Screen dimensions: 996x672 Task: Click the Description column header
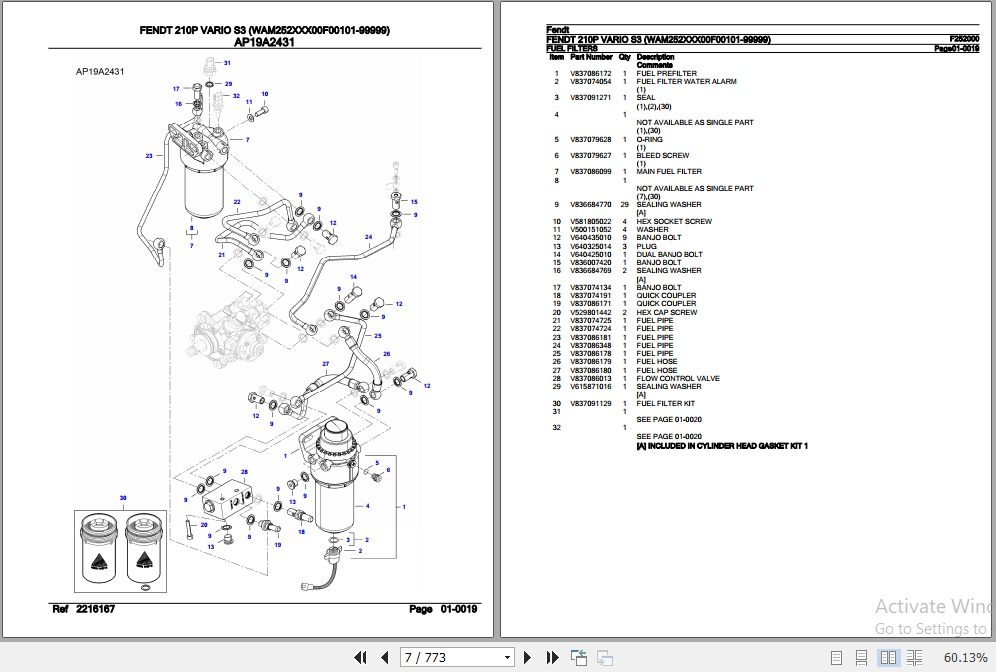coord(655,57)
